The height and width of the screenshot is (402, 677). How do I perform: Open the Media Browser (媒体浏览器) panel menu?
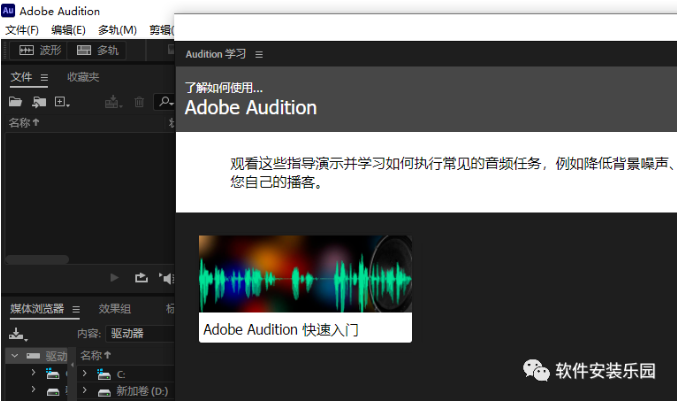(76, 310)
